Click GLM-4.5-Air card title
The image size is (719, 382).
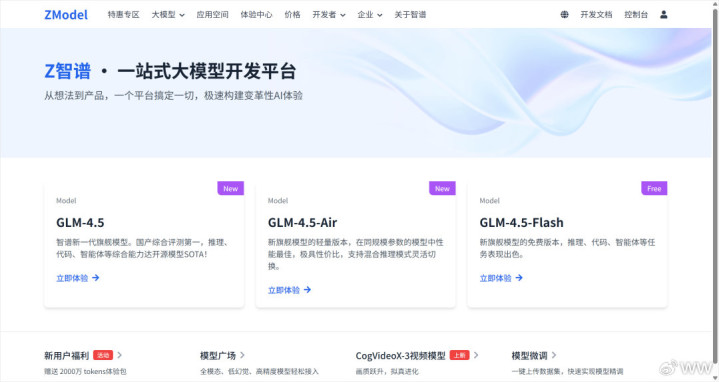tap(302, 223)
